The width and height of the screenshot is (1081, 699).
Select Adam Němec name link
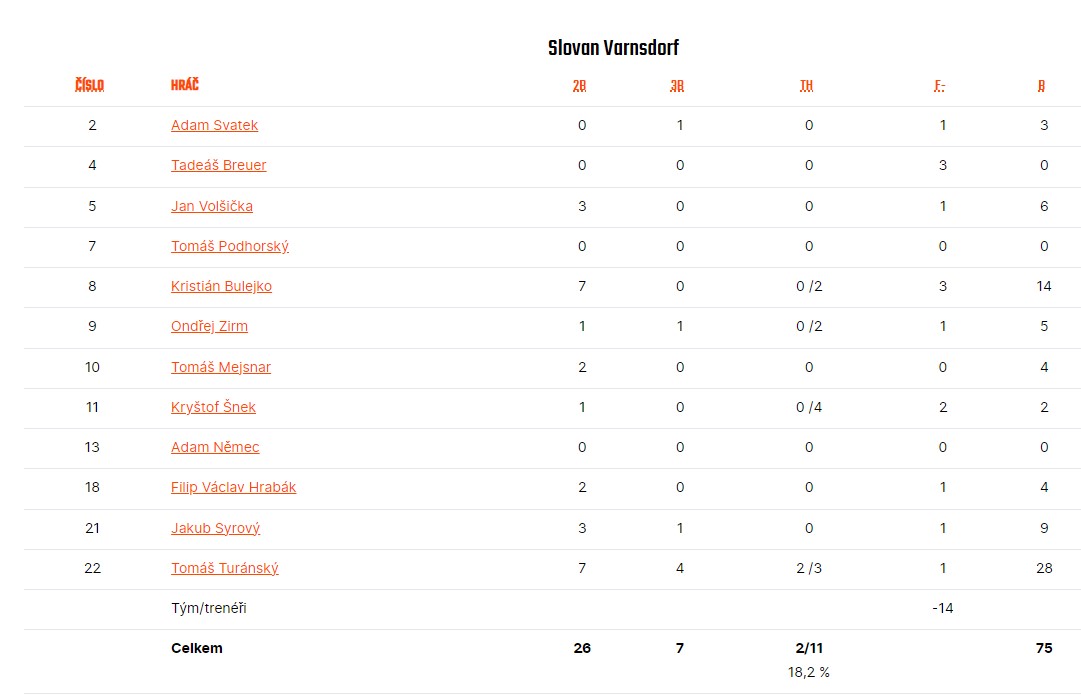tap(215, 447)
